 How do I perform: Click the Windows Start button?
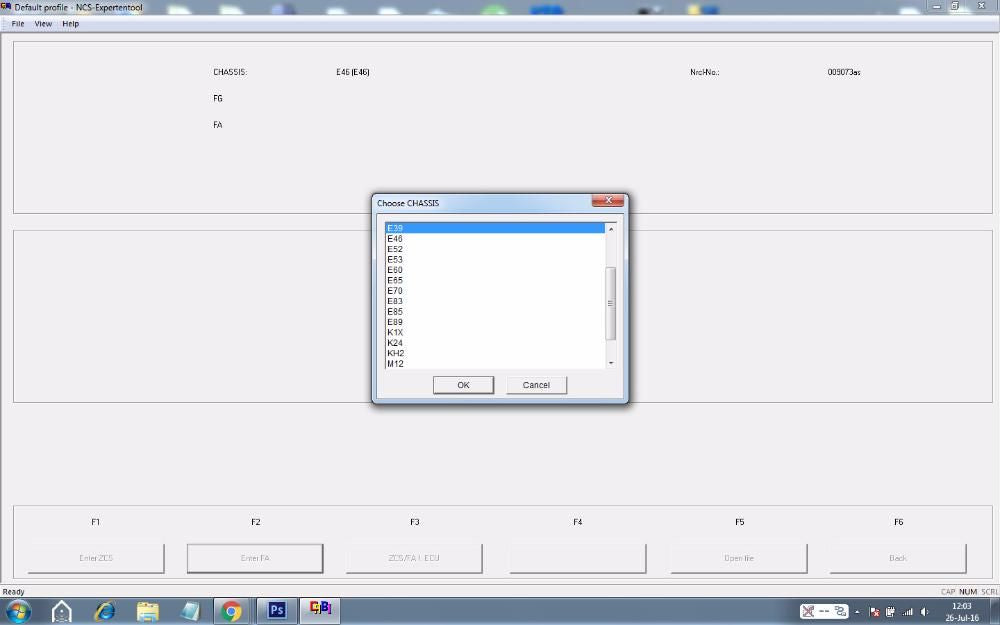(x=18, y=611)
